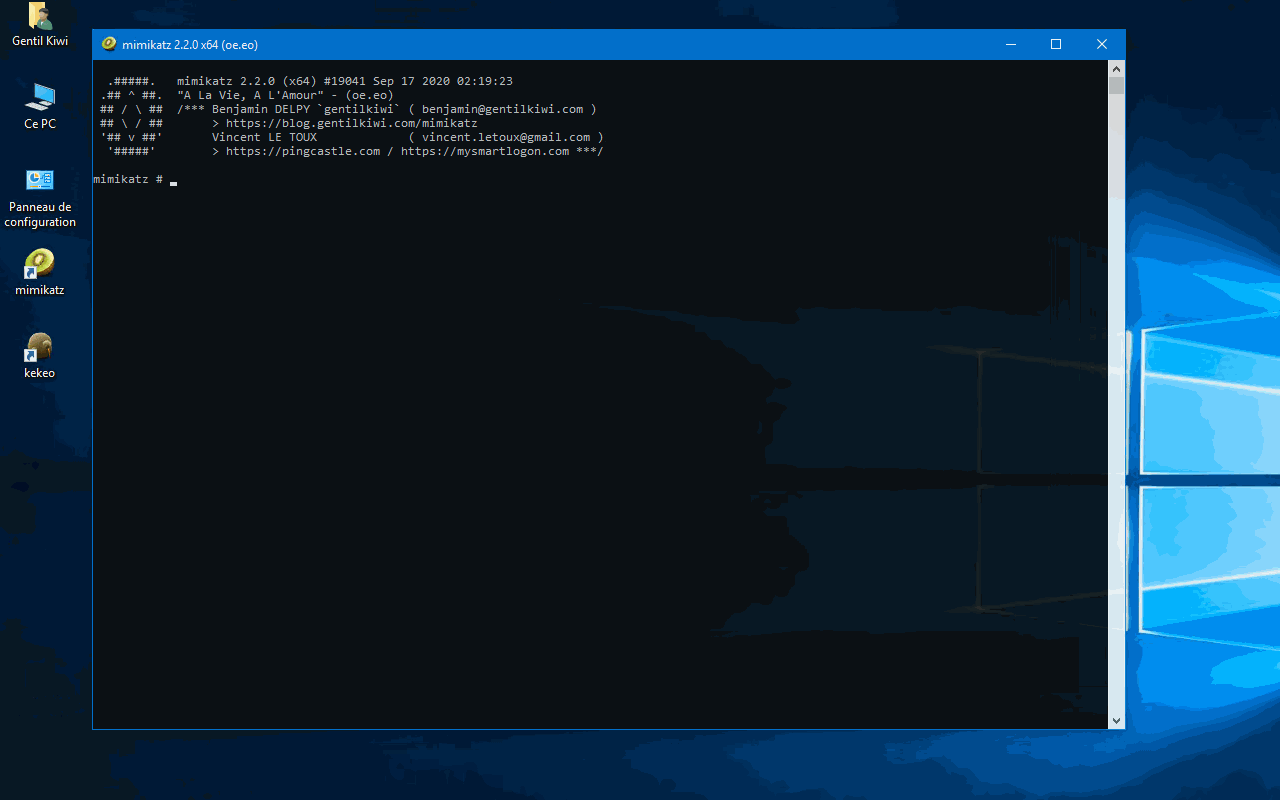Open the Gentil Kiwi folder on the desktop
Viewport: 1280px width, 800px height.
click(39, 17)
